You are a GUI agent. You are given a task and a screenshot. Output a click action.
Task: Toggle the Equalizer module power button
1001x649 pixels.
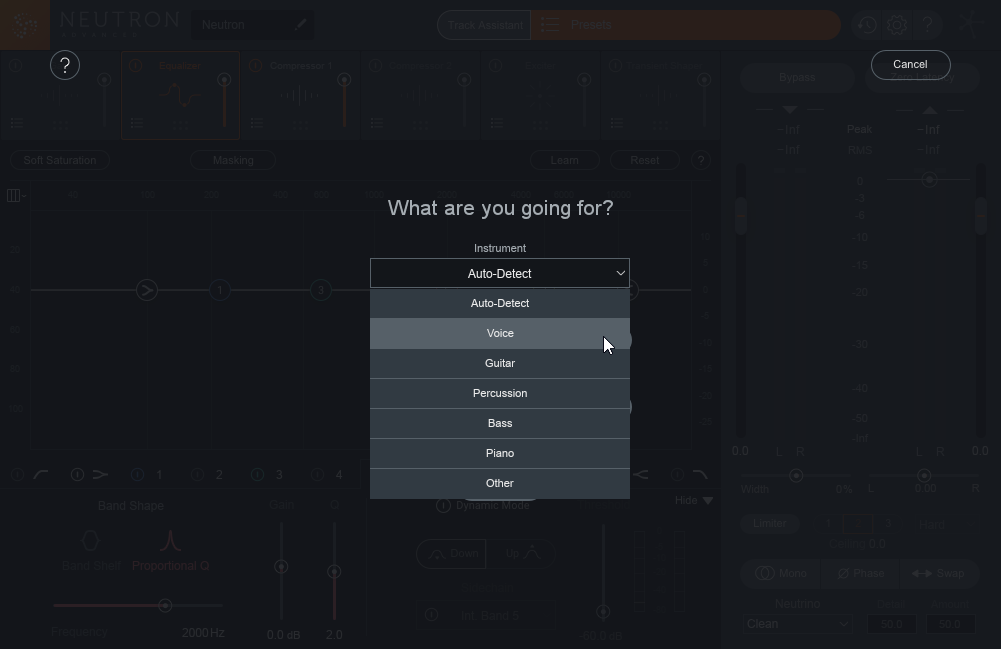[135, 66]
